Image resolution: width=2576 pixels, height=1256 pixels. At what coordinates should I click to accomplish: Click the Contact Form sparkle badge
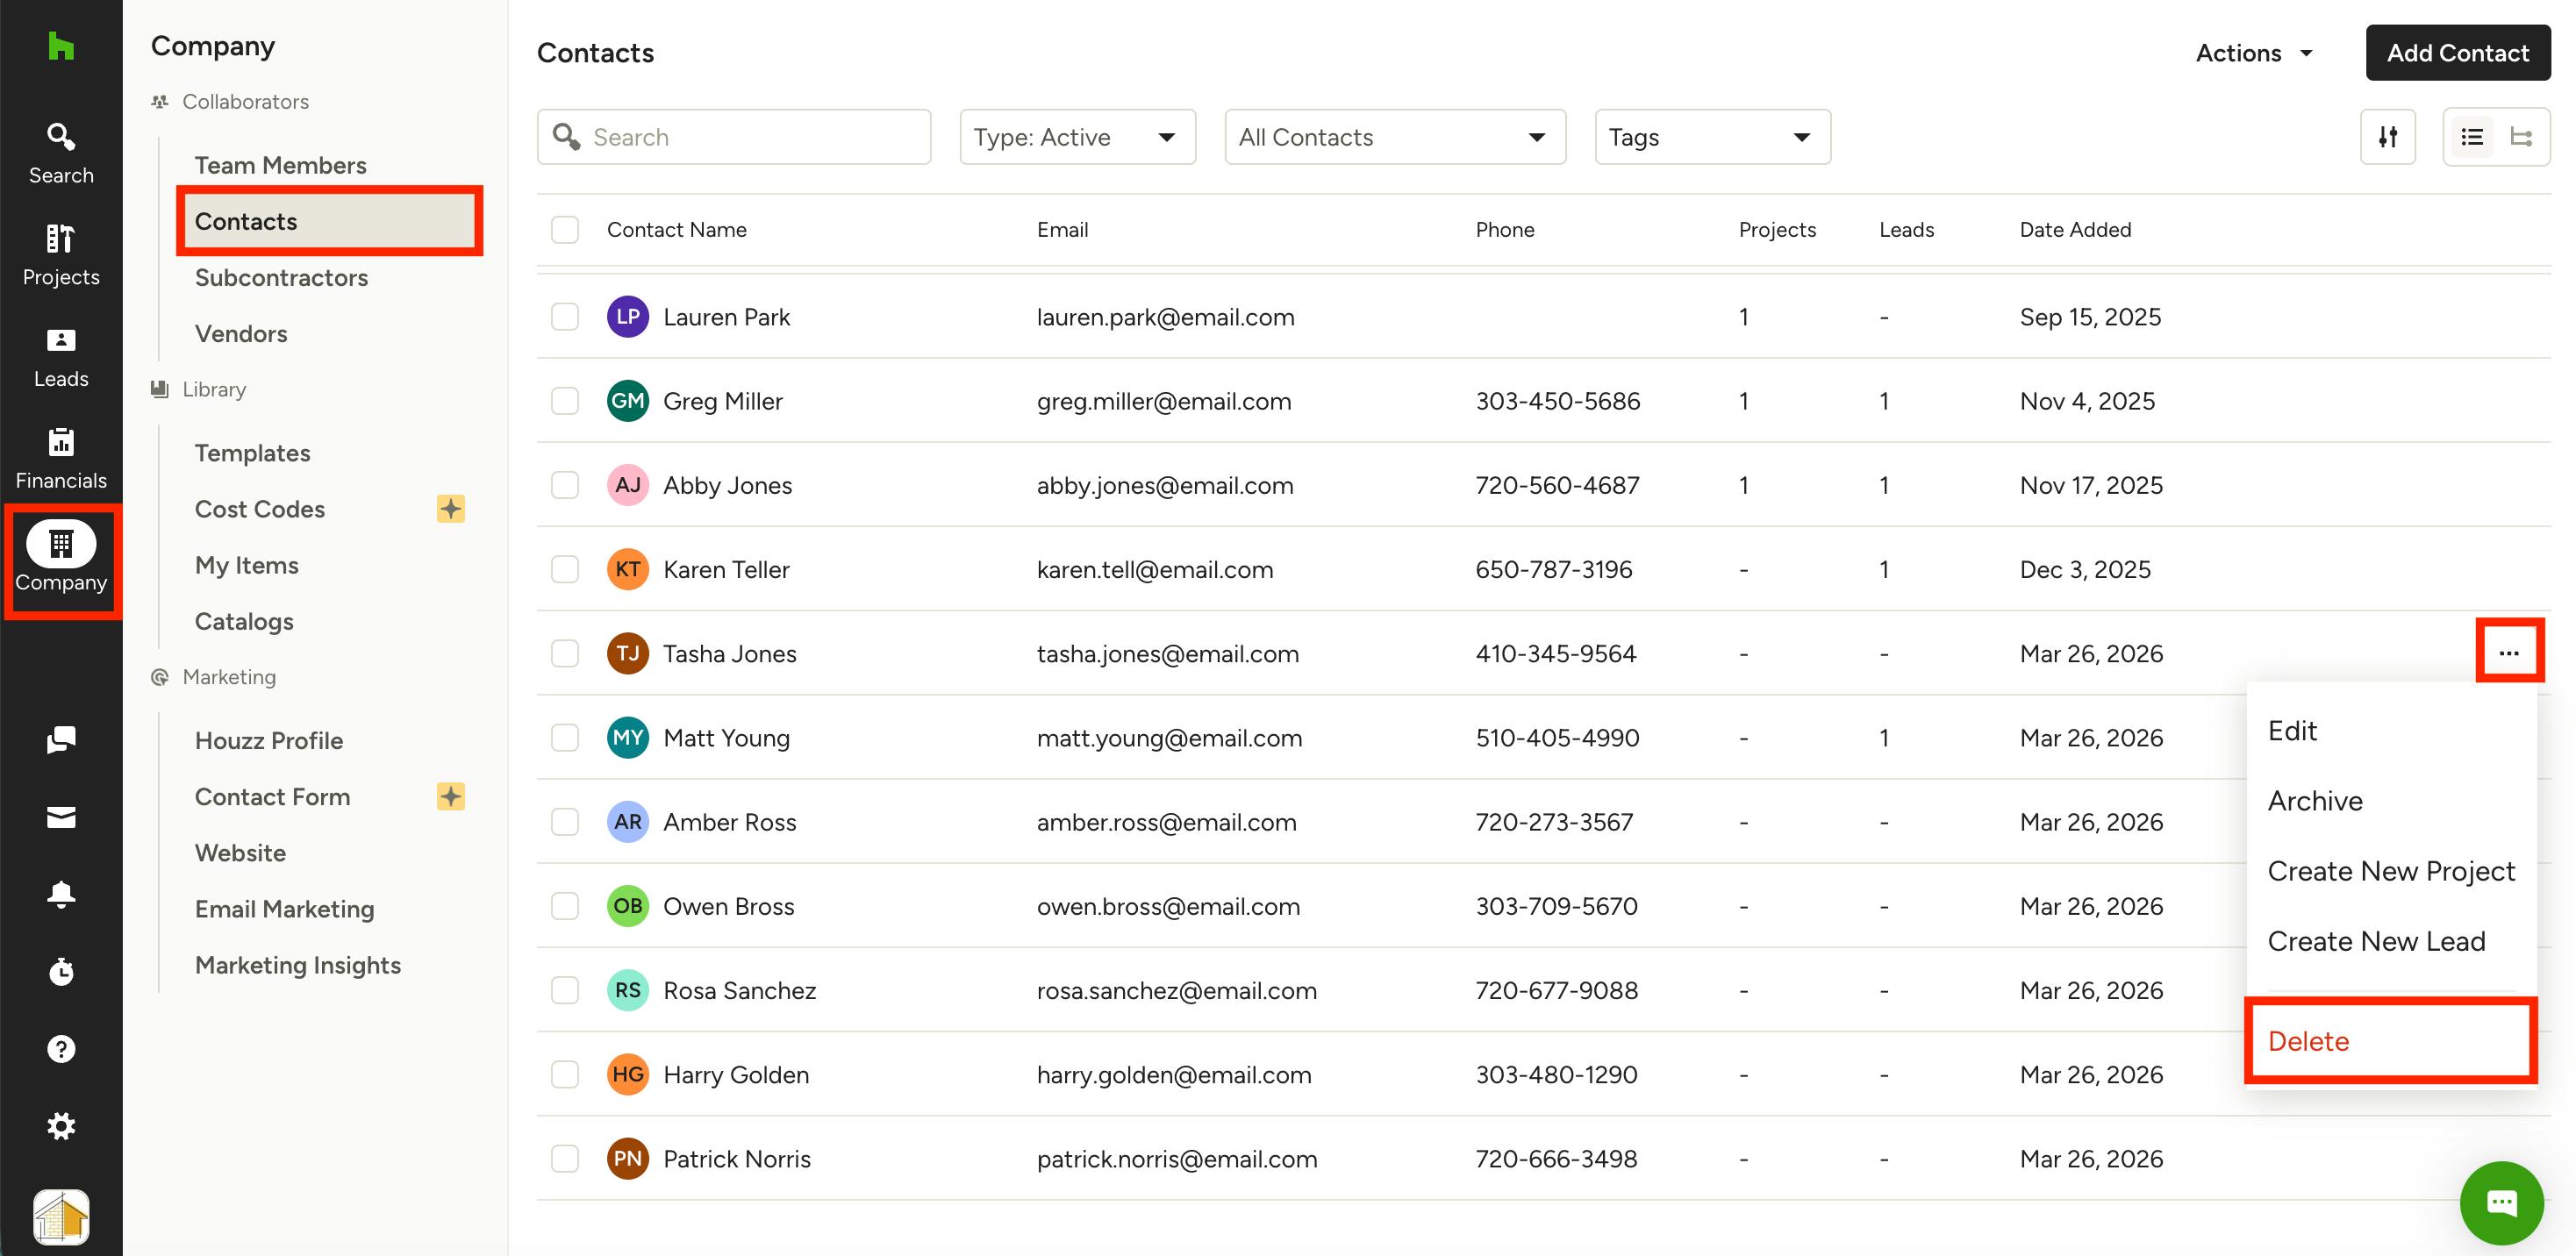pos(451,797)
